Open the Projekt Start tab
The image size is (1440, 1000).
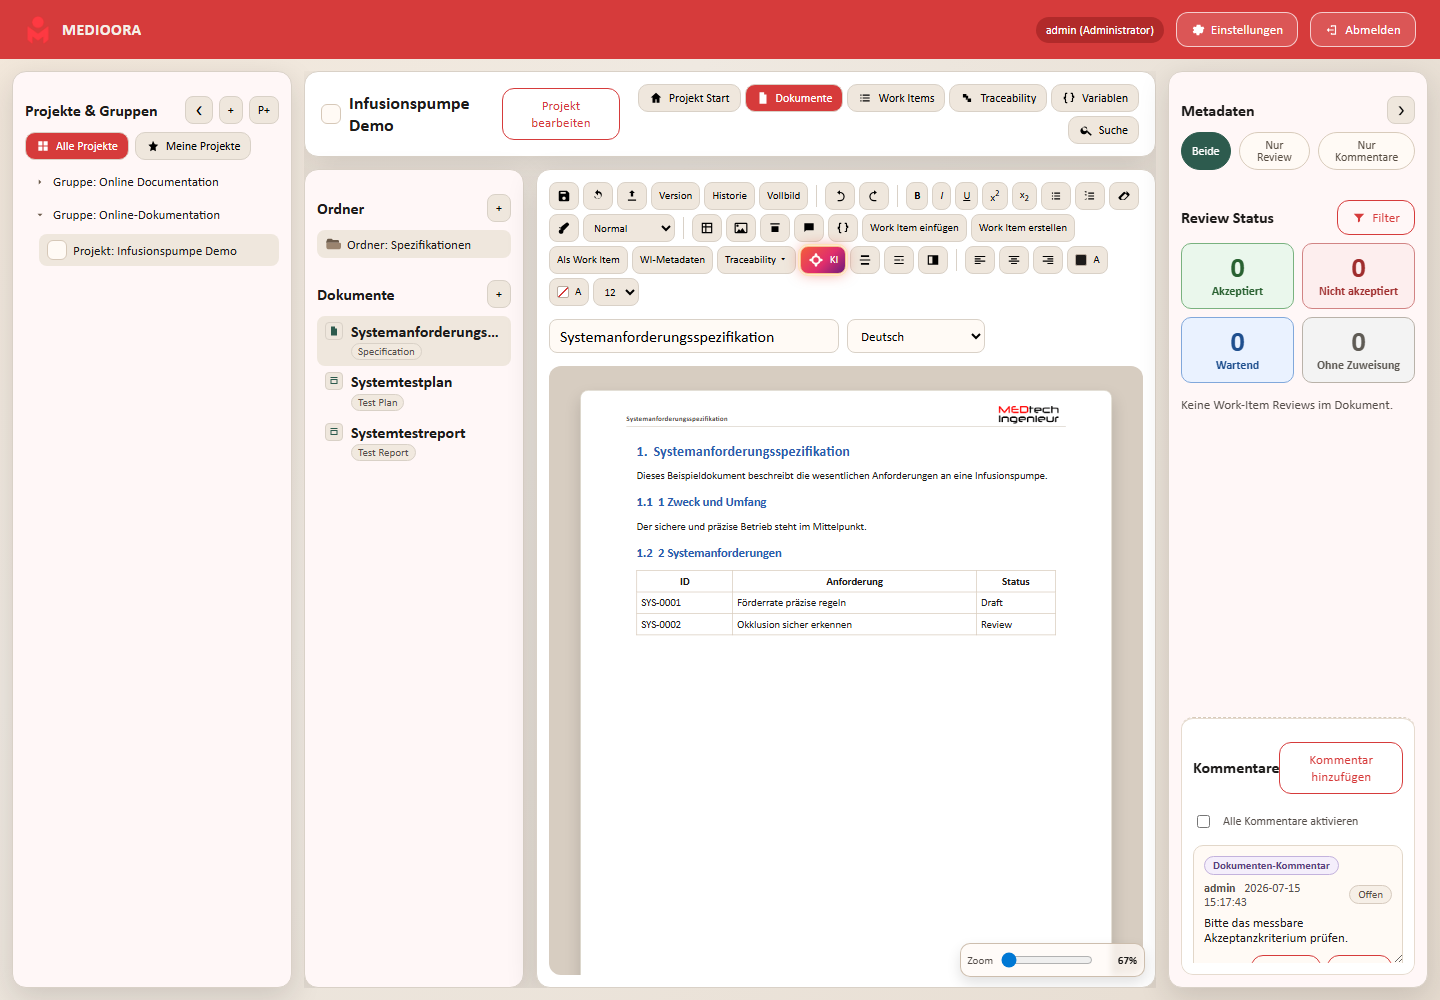point(690,98)
